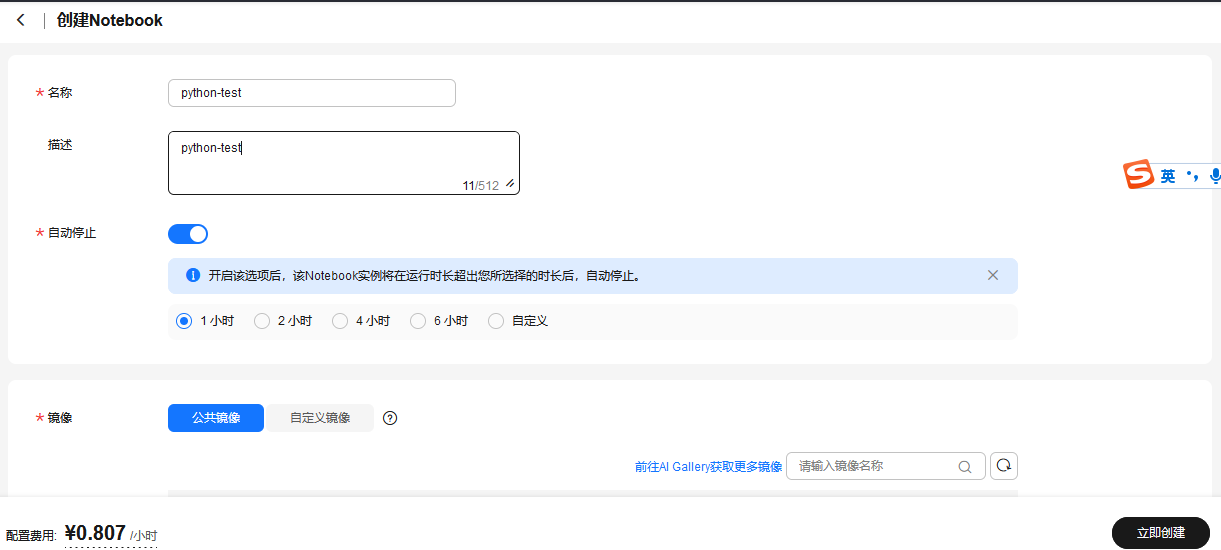Viewport: 1221px width, 550px height.
Task: Click the 立即创建 button
Action: (1161, 533)
